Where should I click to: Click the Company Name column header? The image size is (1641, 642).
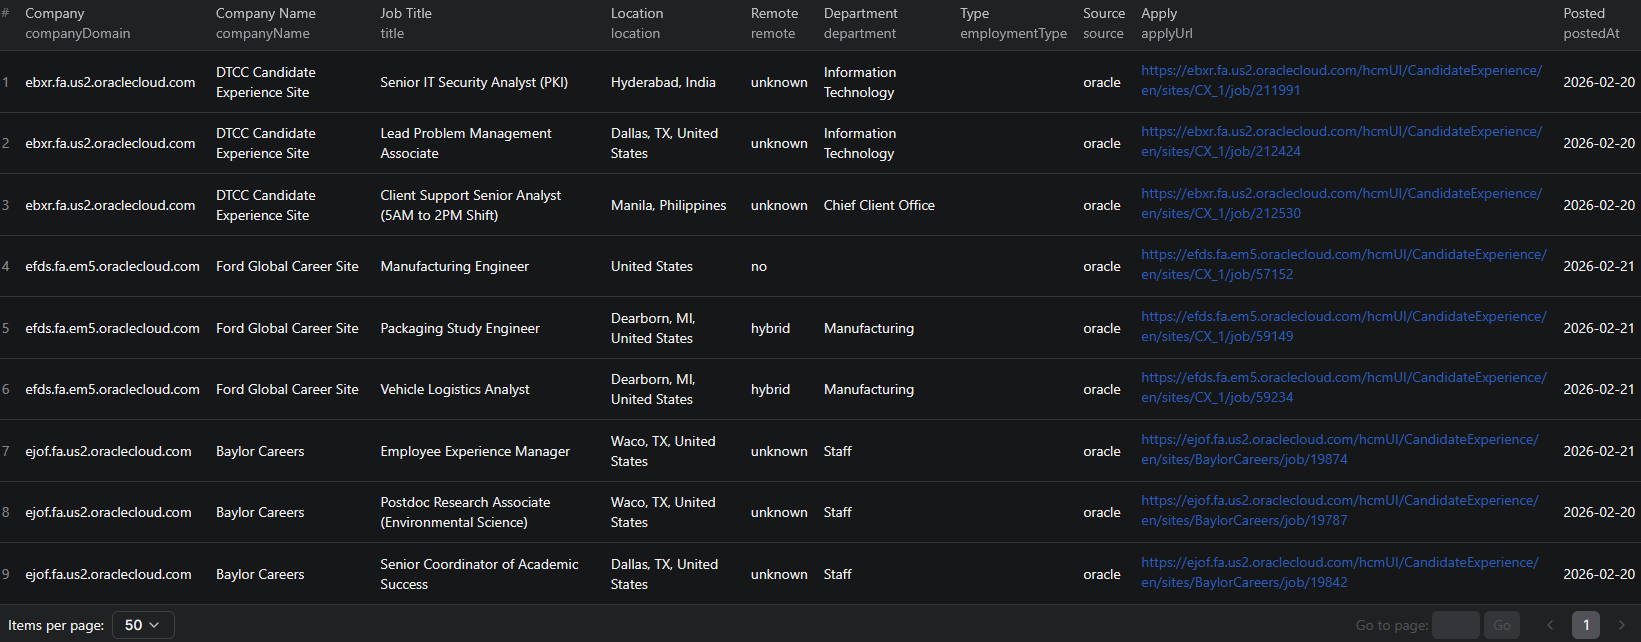point(265,14)
